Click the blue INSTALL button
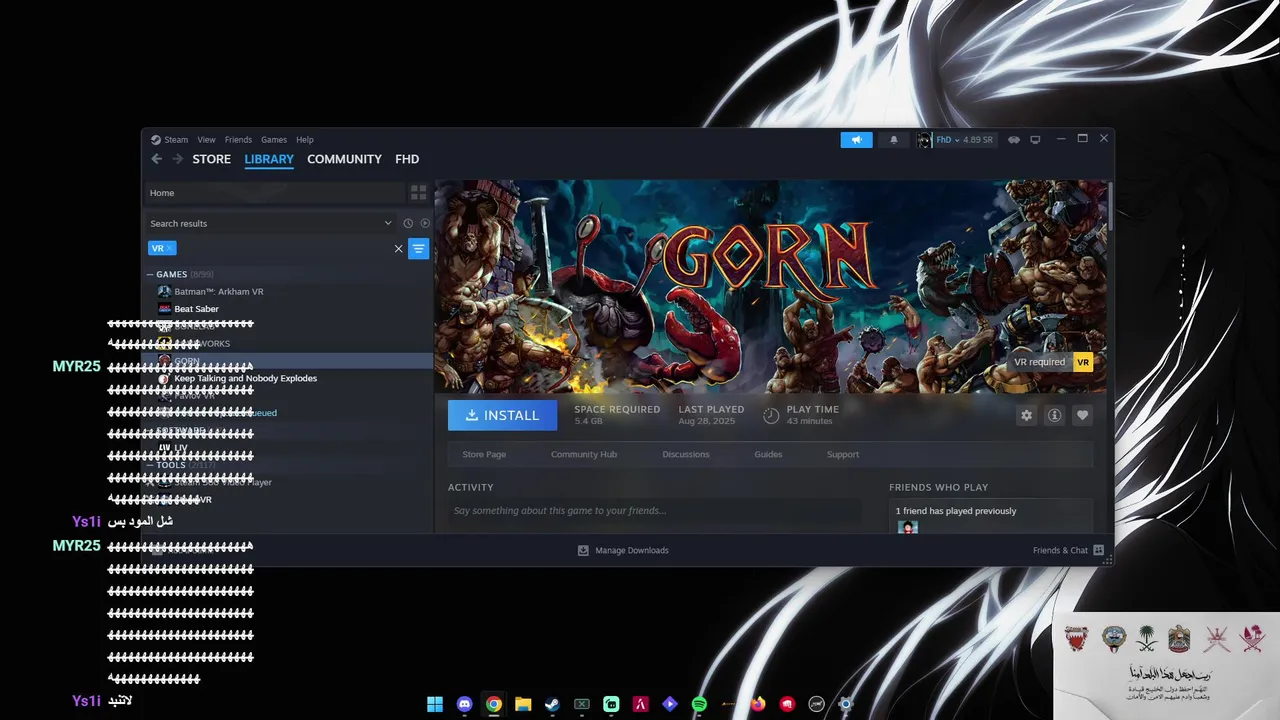Screen dimensions: 1280x720 pyautogui.click(x=502, y=415)
